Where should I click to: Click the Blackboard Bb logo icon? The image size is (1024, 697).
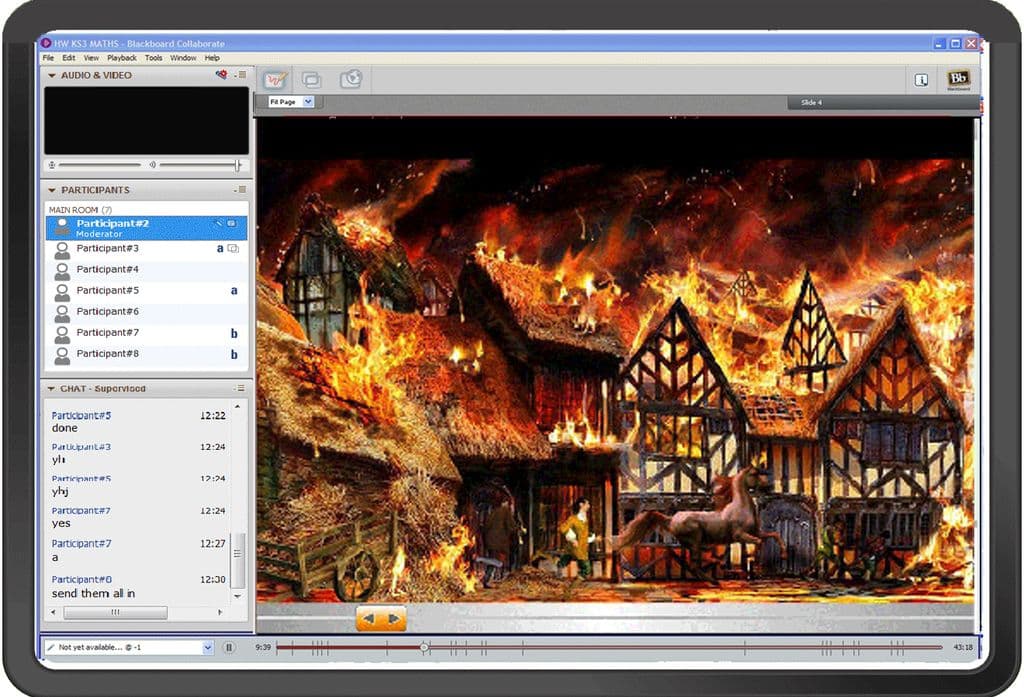(x=958, y=80)
